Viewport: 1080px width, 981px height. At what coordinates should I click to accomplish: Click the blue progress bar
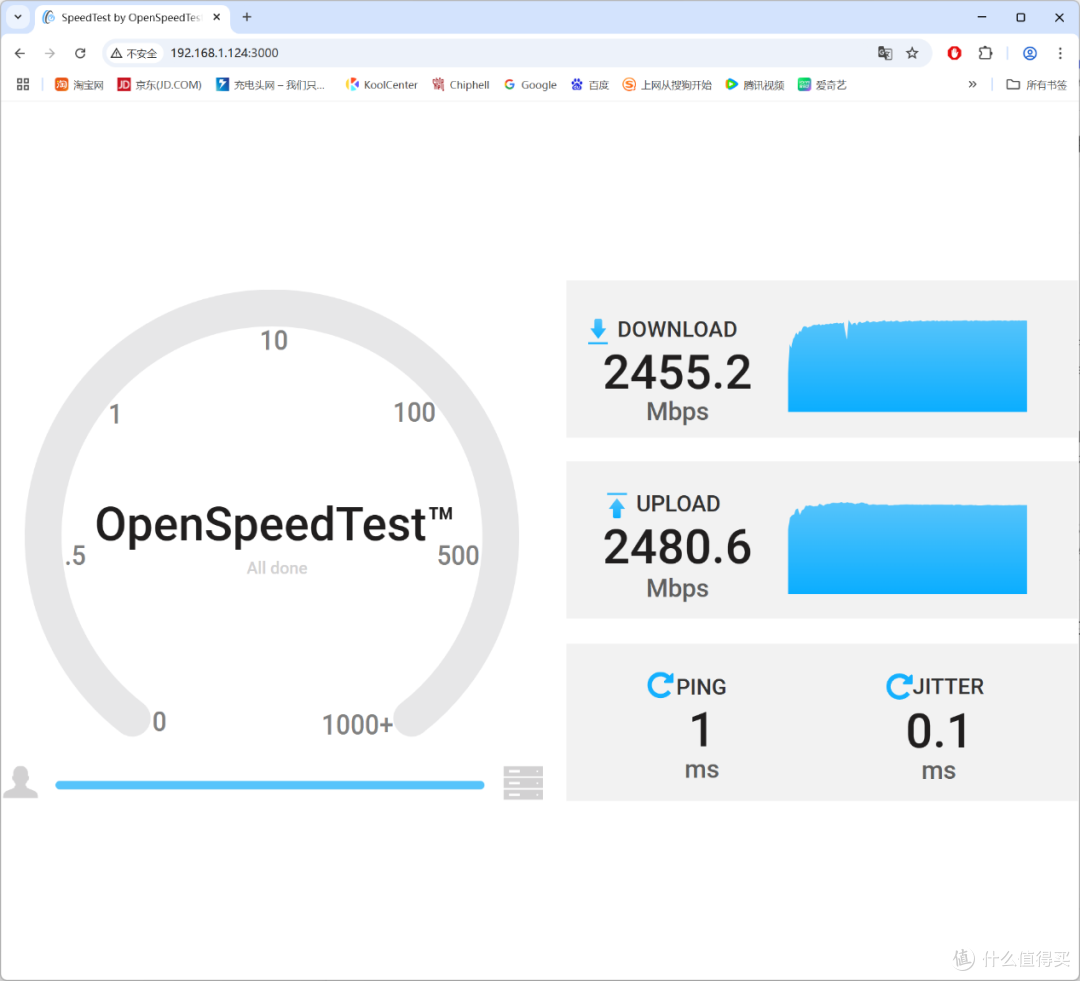tap(270, 785)
